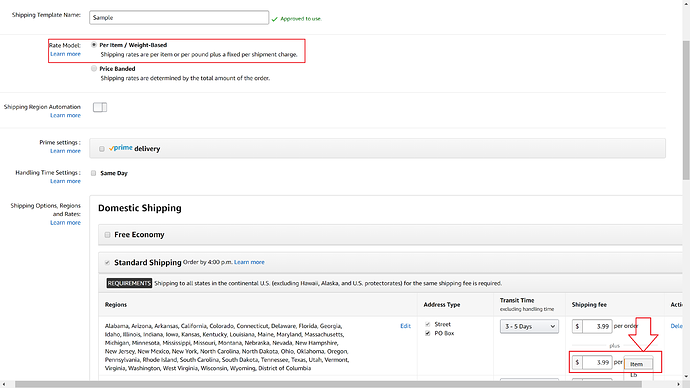
Task: Click the Shipping Template Name input field
Action: [179, 18]
